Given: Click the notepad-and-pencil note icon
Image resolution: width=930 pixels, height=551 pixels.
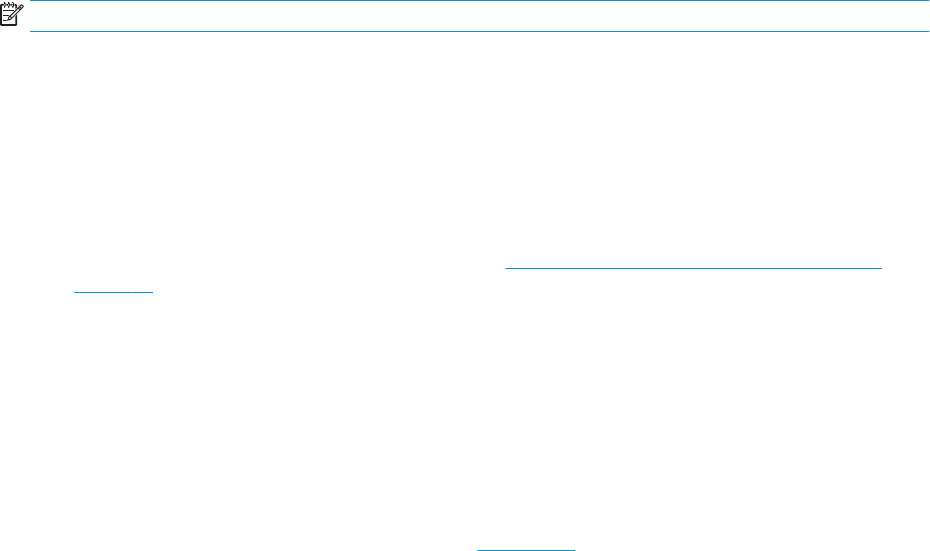Looking at the screenshot, I should (x=12, y=14).
